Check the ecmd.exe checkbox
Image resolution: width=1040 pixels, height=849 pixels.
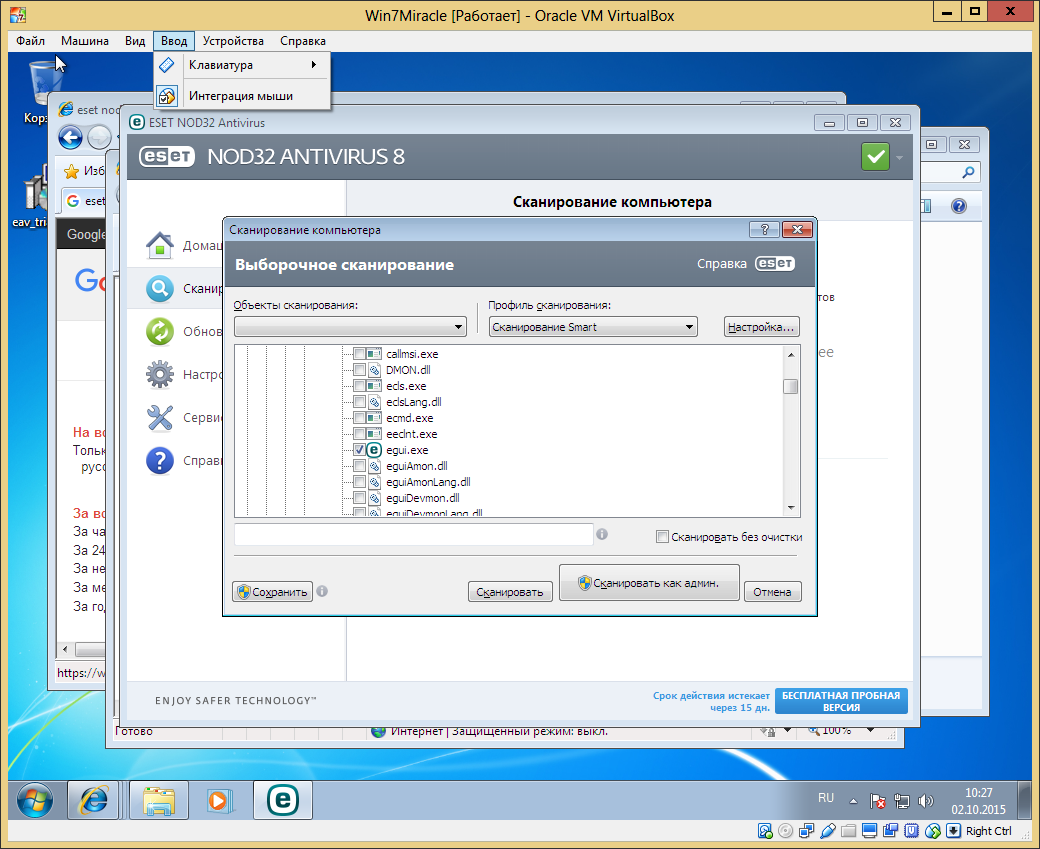pos(359,418)
